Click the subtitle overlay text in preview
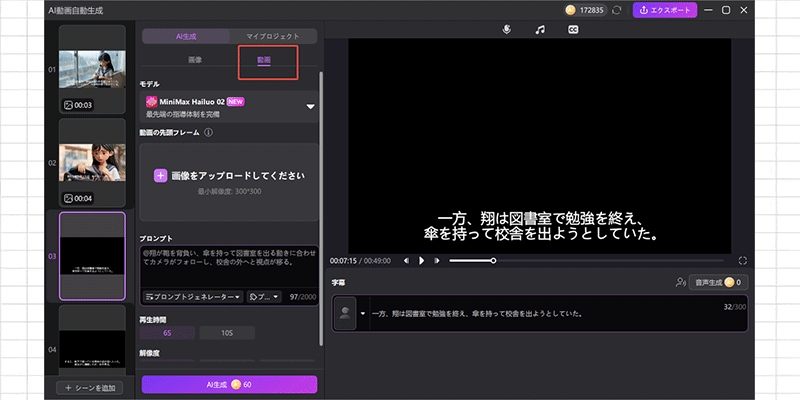Screen dimensions: 800x400 (x=539, y=227)
